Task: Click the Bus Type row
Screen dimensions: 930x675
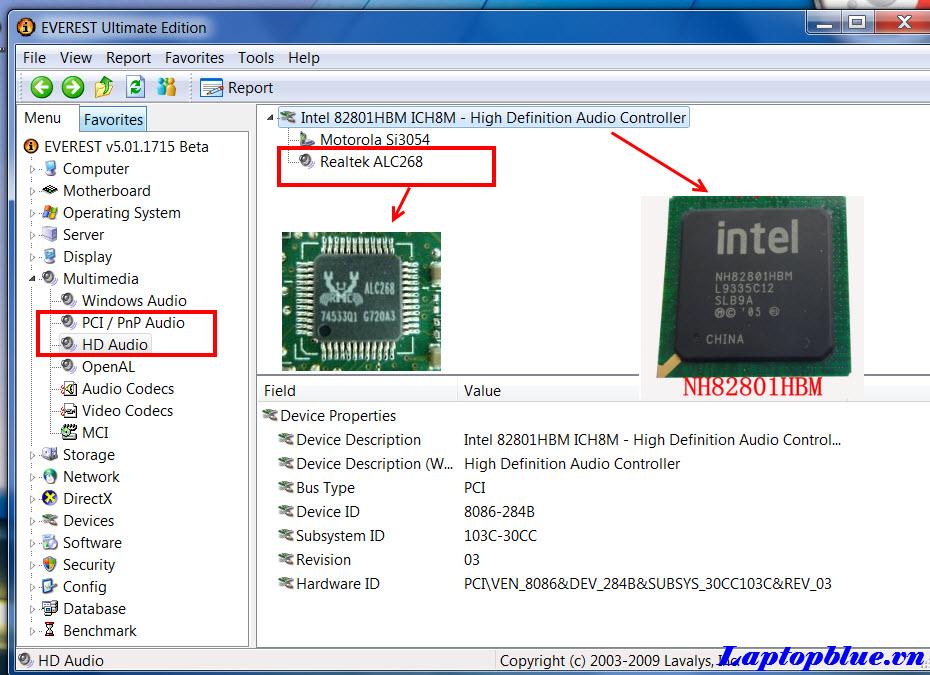Action: point(593,488)
